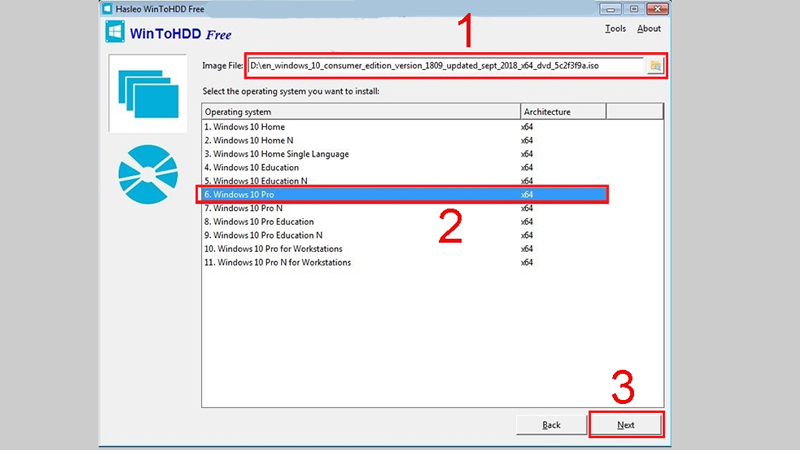Click the browse image file folder icon
The width and height of the screenshot is (800, 450).
(655, 65)
